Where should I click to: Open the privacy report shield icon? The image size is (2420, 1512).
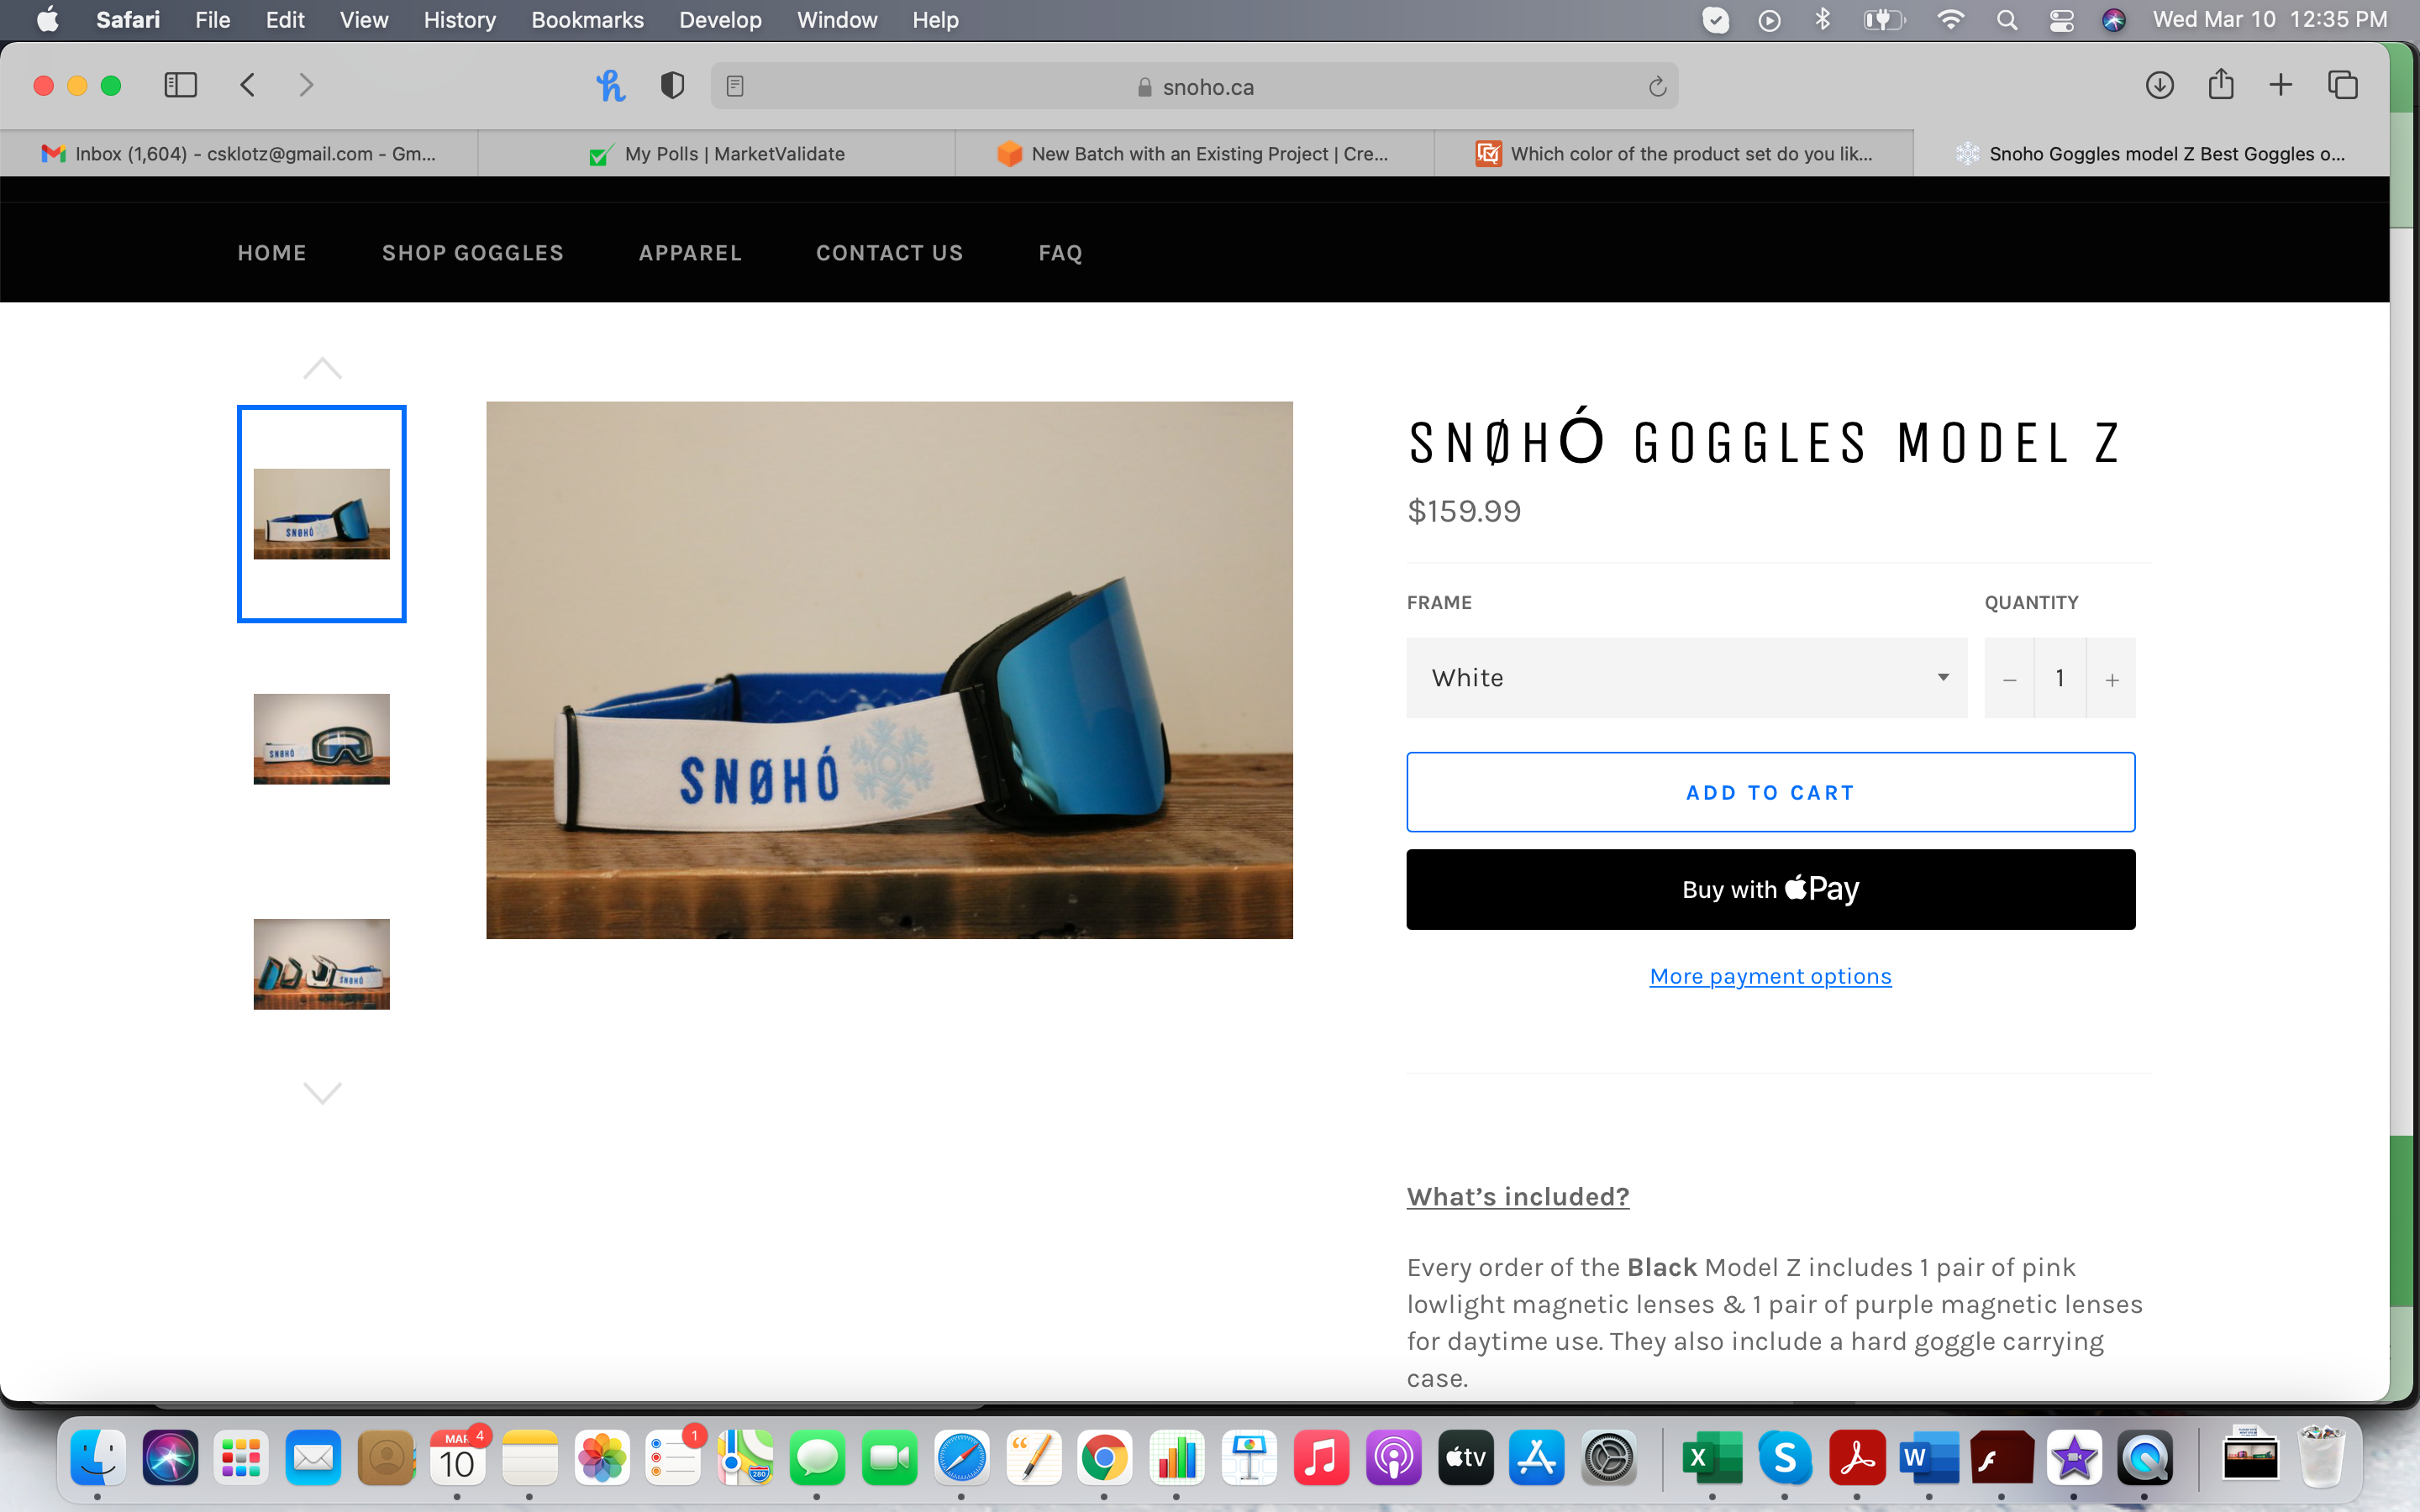coord(672,86)
